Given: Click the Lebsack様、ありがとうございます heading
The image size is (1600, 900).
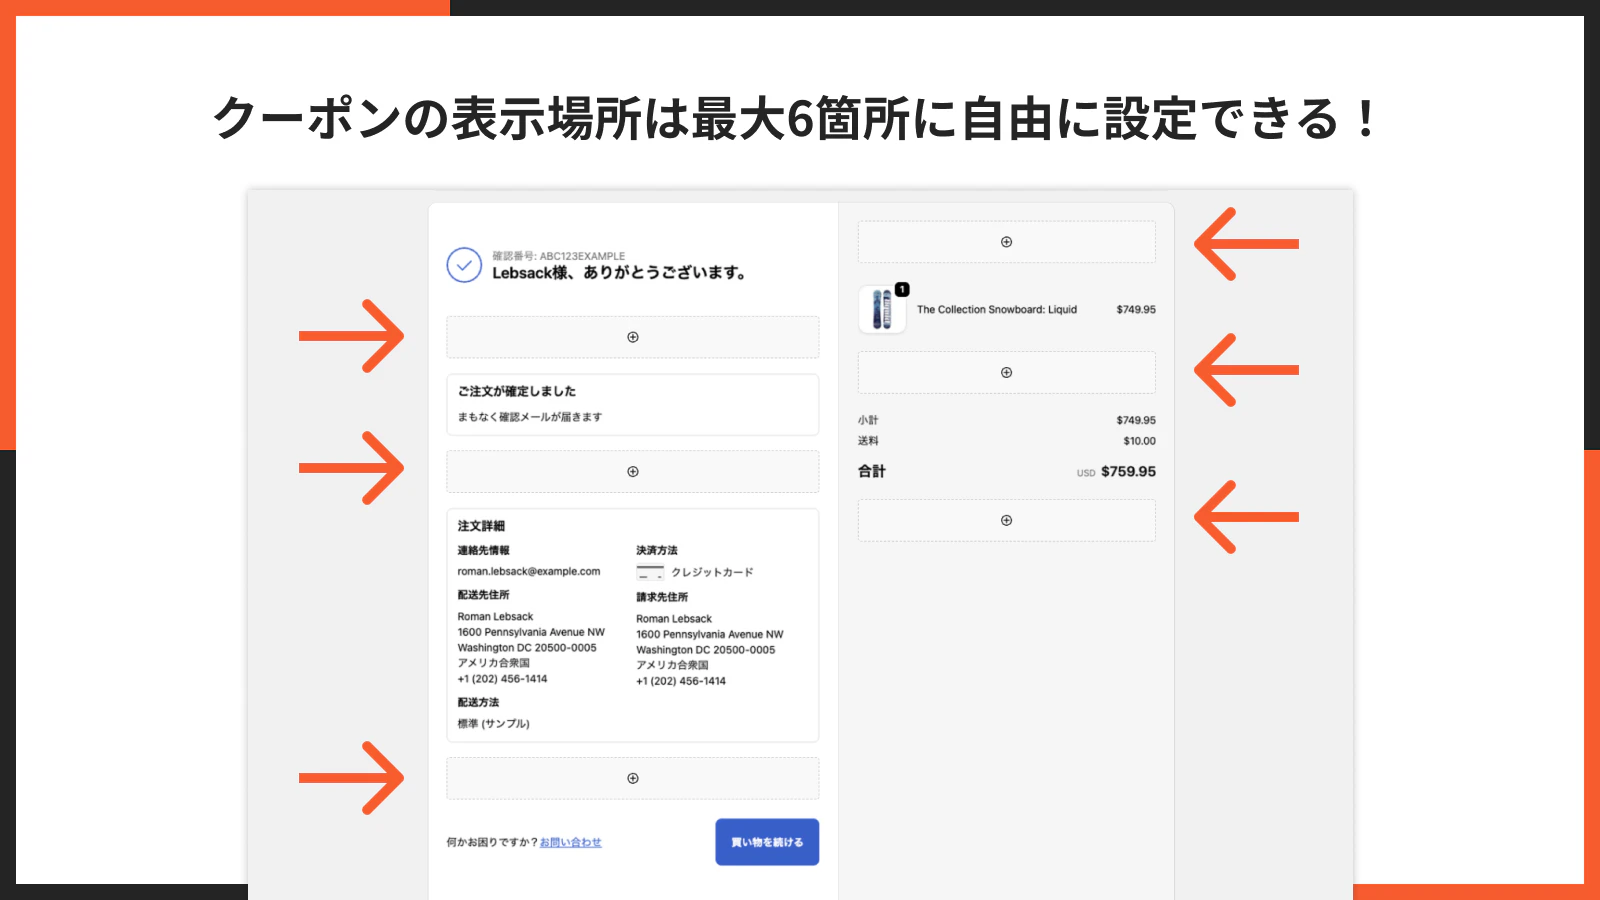Looking at the screenshot, I should coord(619,273).
